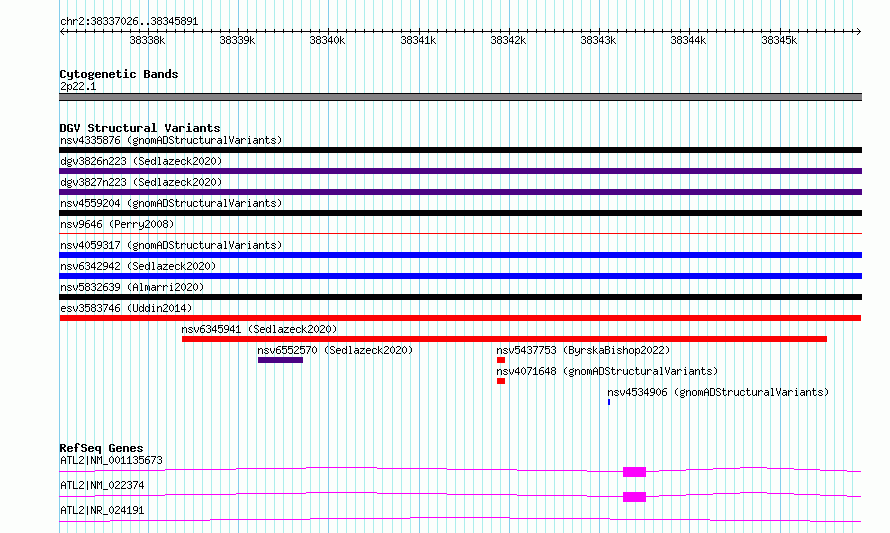The image size is (890, 533).
Task: Open the nsv6342942 Sedlazeck2020 label
Action: point(138,266)
